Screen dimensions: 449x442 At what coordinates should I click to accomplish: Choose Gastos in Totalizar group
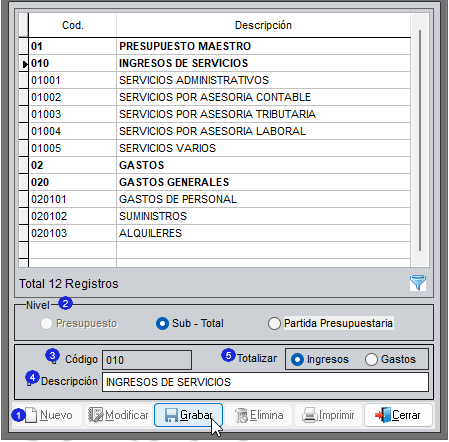pos(390,359)
